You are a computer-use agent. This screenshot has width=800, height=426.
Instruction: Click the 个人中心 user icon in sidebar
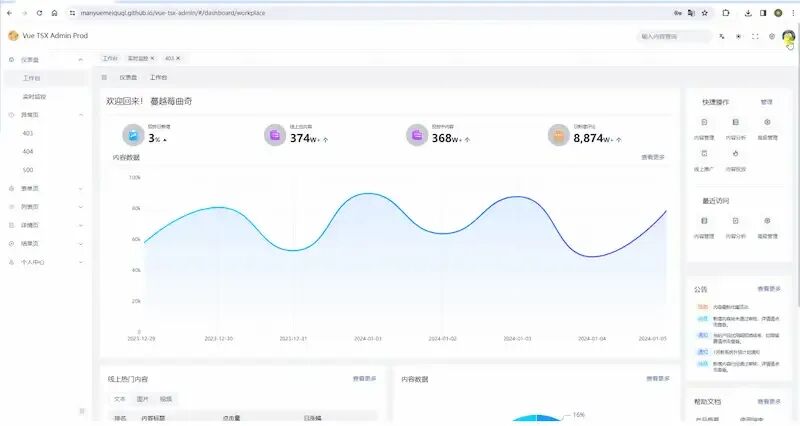pos(12,262)
